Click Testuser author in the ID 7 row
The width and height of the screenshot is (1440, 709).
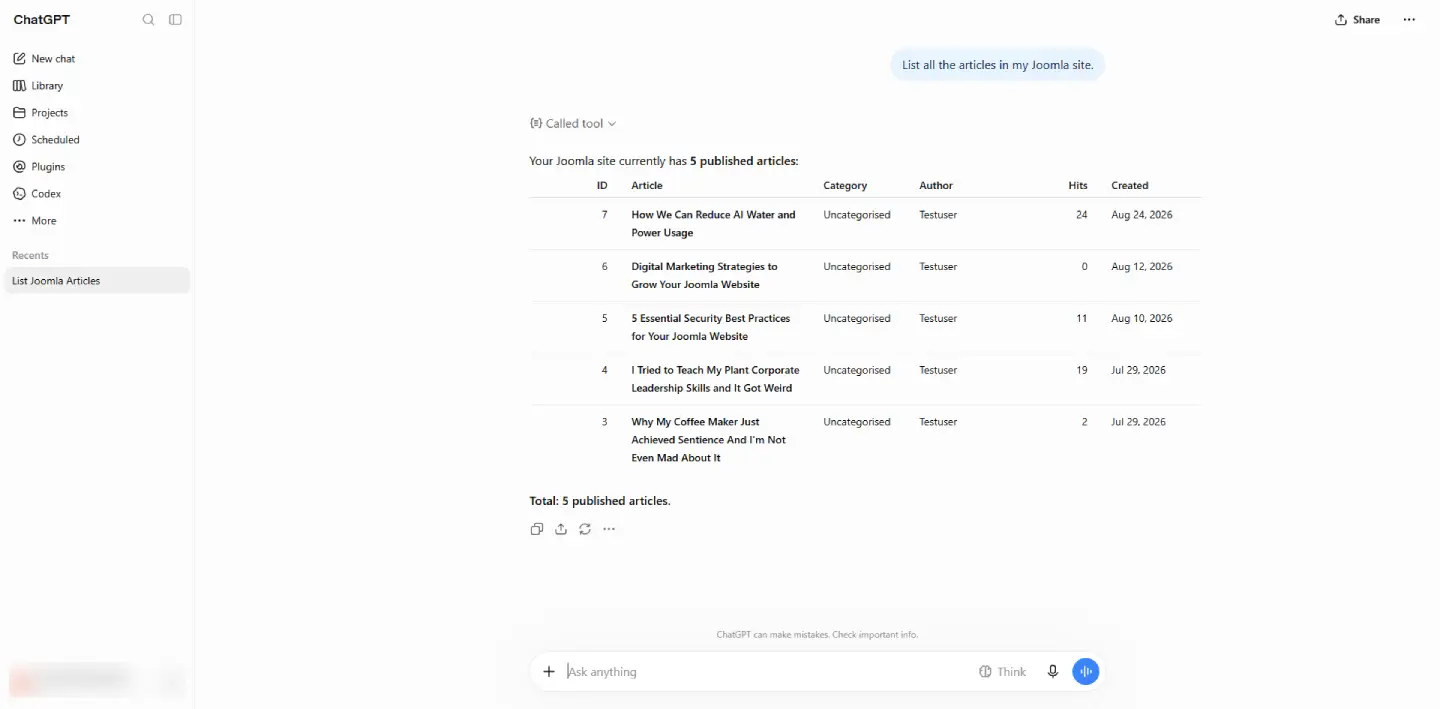click(x=938, y=215)
